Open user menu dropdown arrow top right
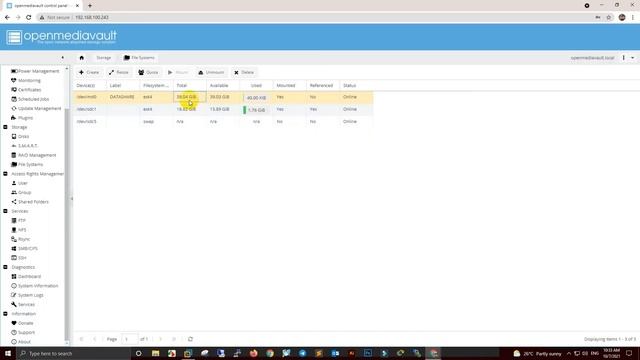 point(633,58)
